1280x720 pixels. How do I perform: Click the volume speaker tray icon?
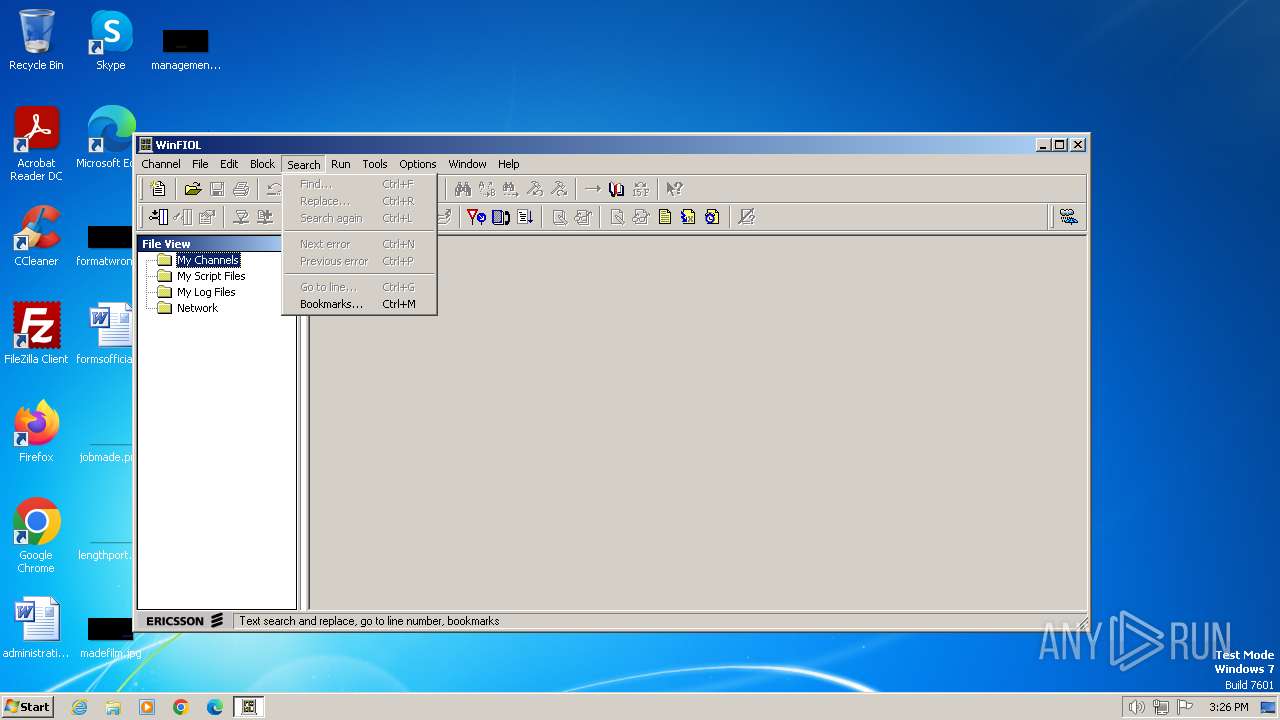(1136, 707)
